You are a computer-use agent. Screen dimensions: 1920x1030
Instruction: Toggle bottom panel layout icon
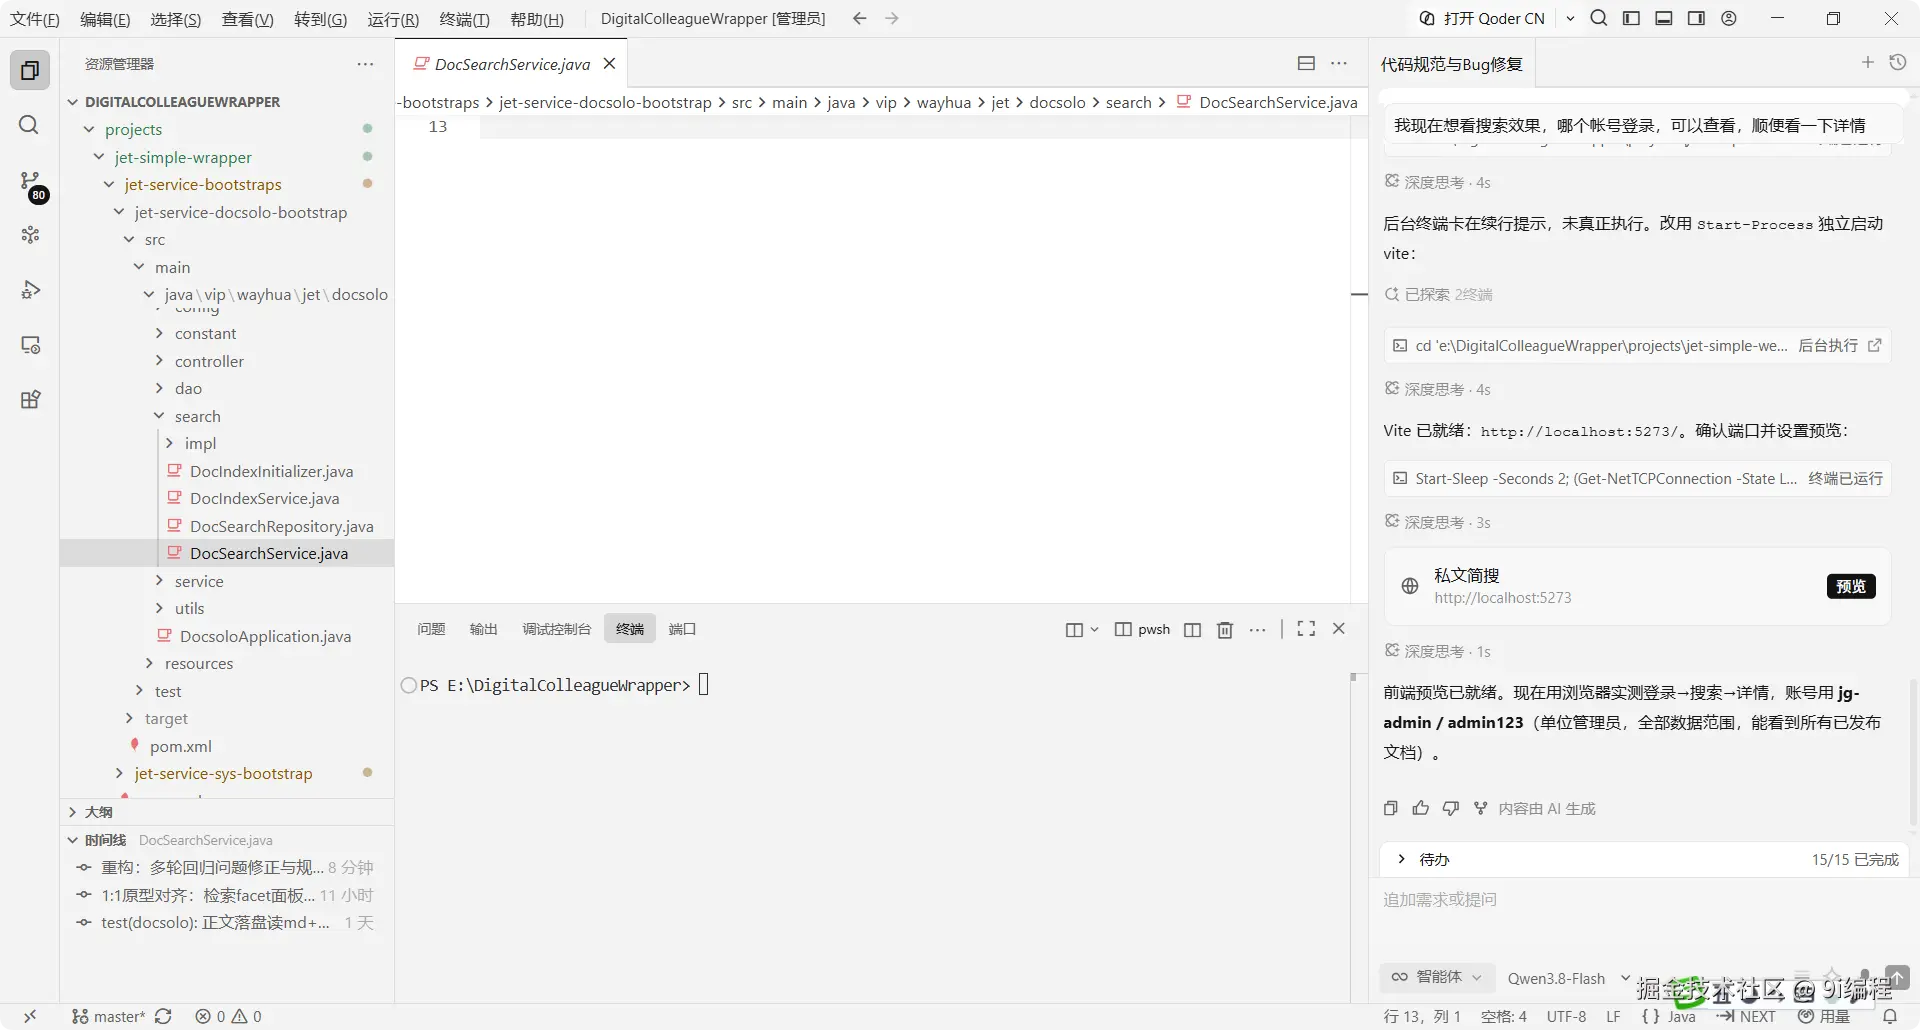[x=1664, y=18]
